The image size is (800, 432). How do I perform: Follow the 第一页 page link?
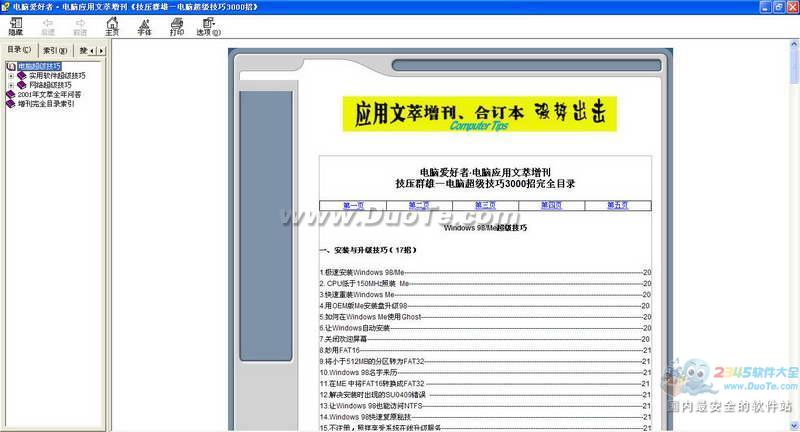click(353, 205)
